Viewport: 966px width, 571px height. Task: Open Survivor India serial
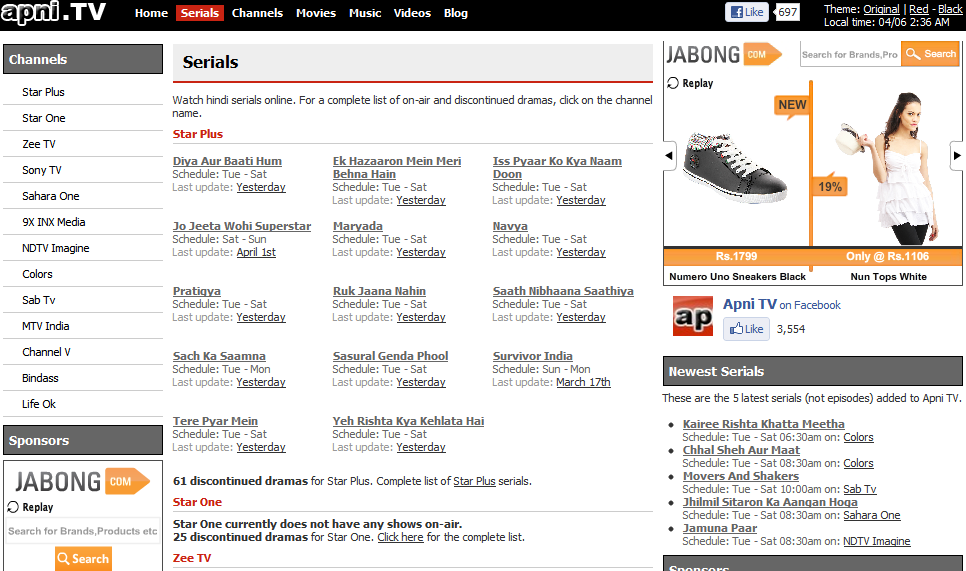(532, 356)
